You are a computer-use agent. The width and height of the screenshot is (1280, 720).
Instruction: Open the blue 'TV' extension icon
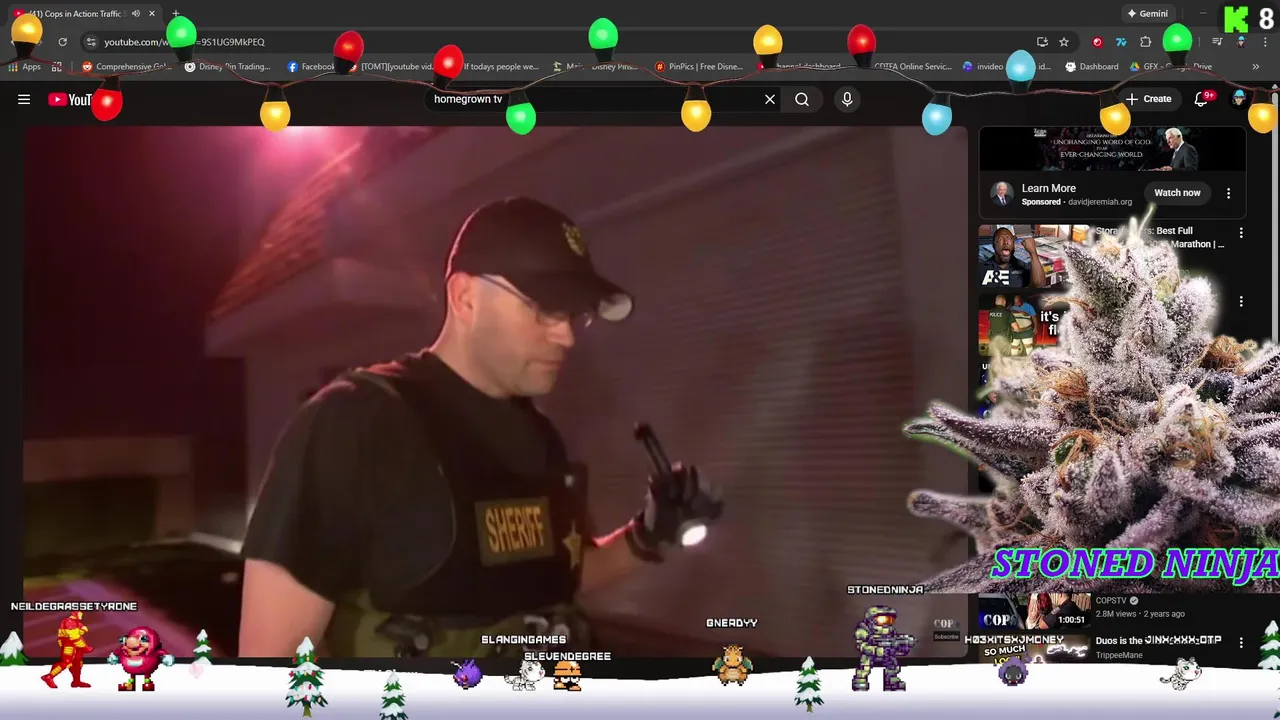click(x=1121, y=42)
